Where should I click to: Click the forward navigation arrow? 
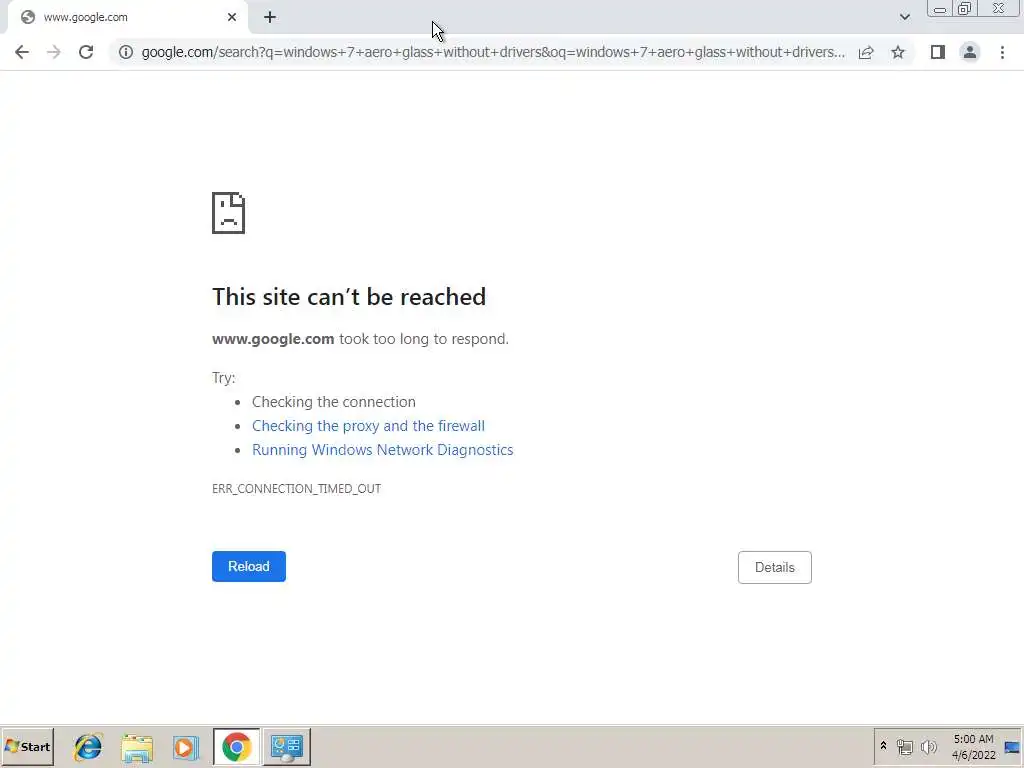54,52
